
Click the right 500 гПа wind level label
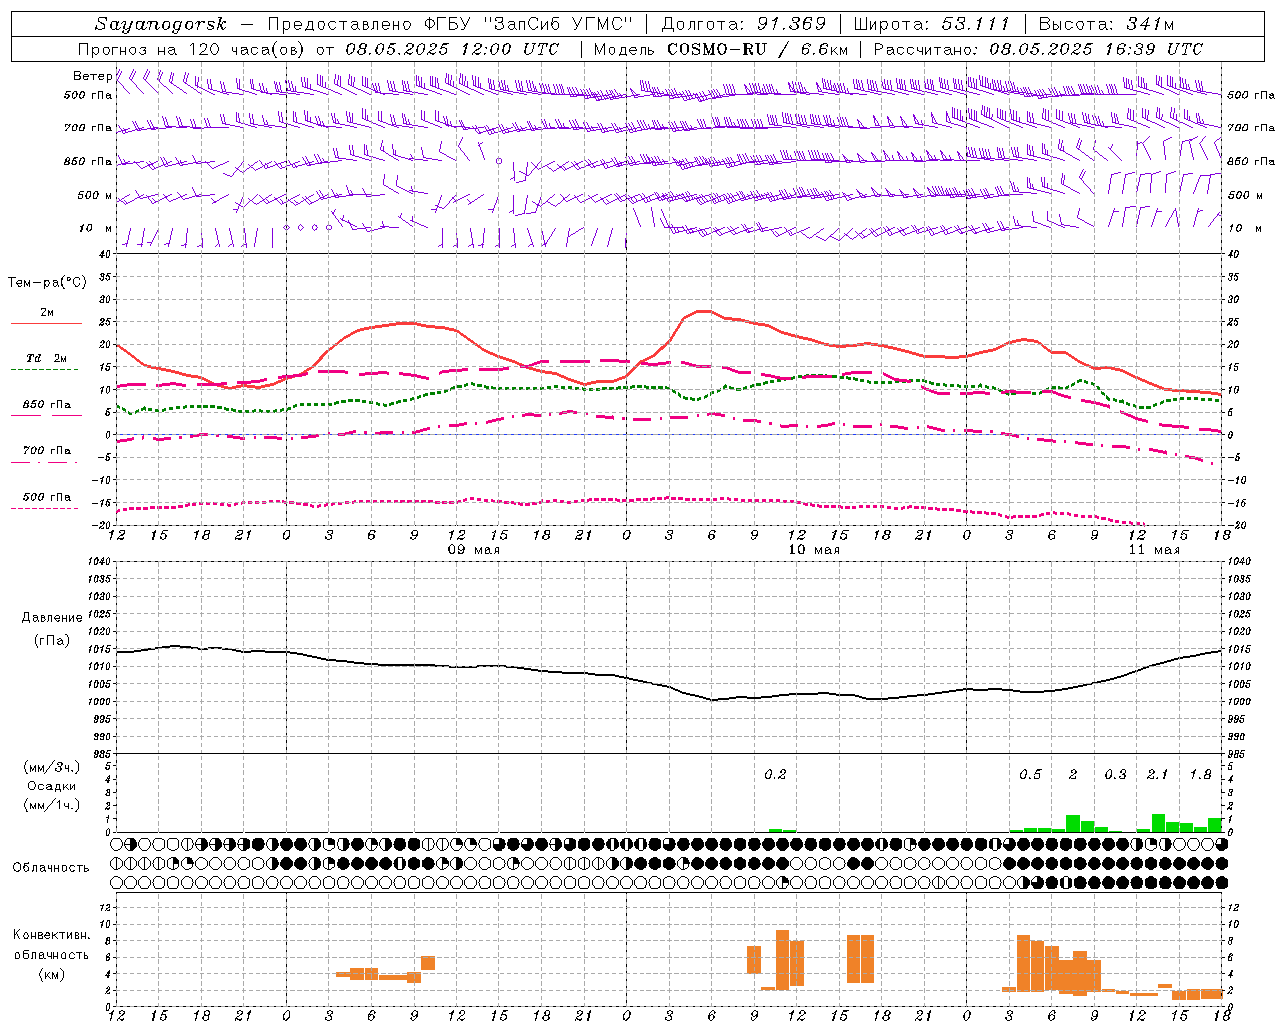pyautogui.click(x=1251, y=96)
